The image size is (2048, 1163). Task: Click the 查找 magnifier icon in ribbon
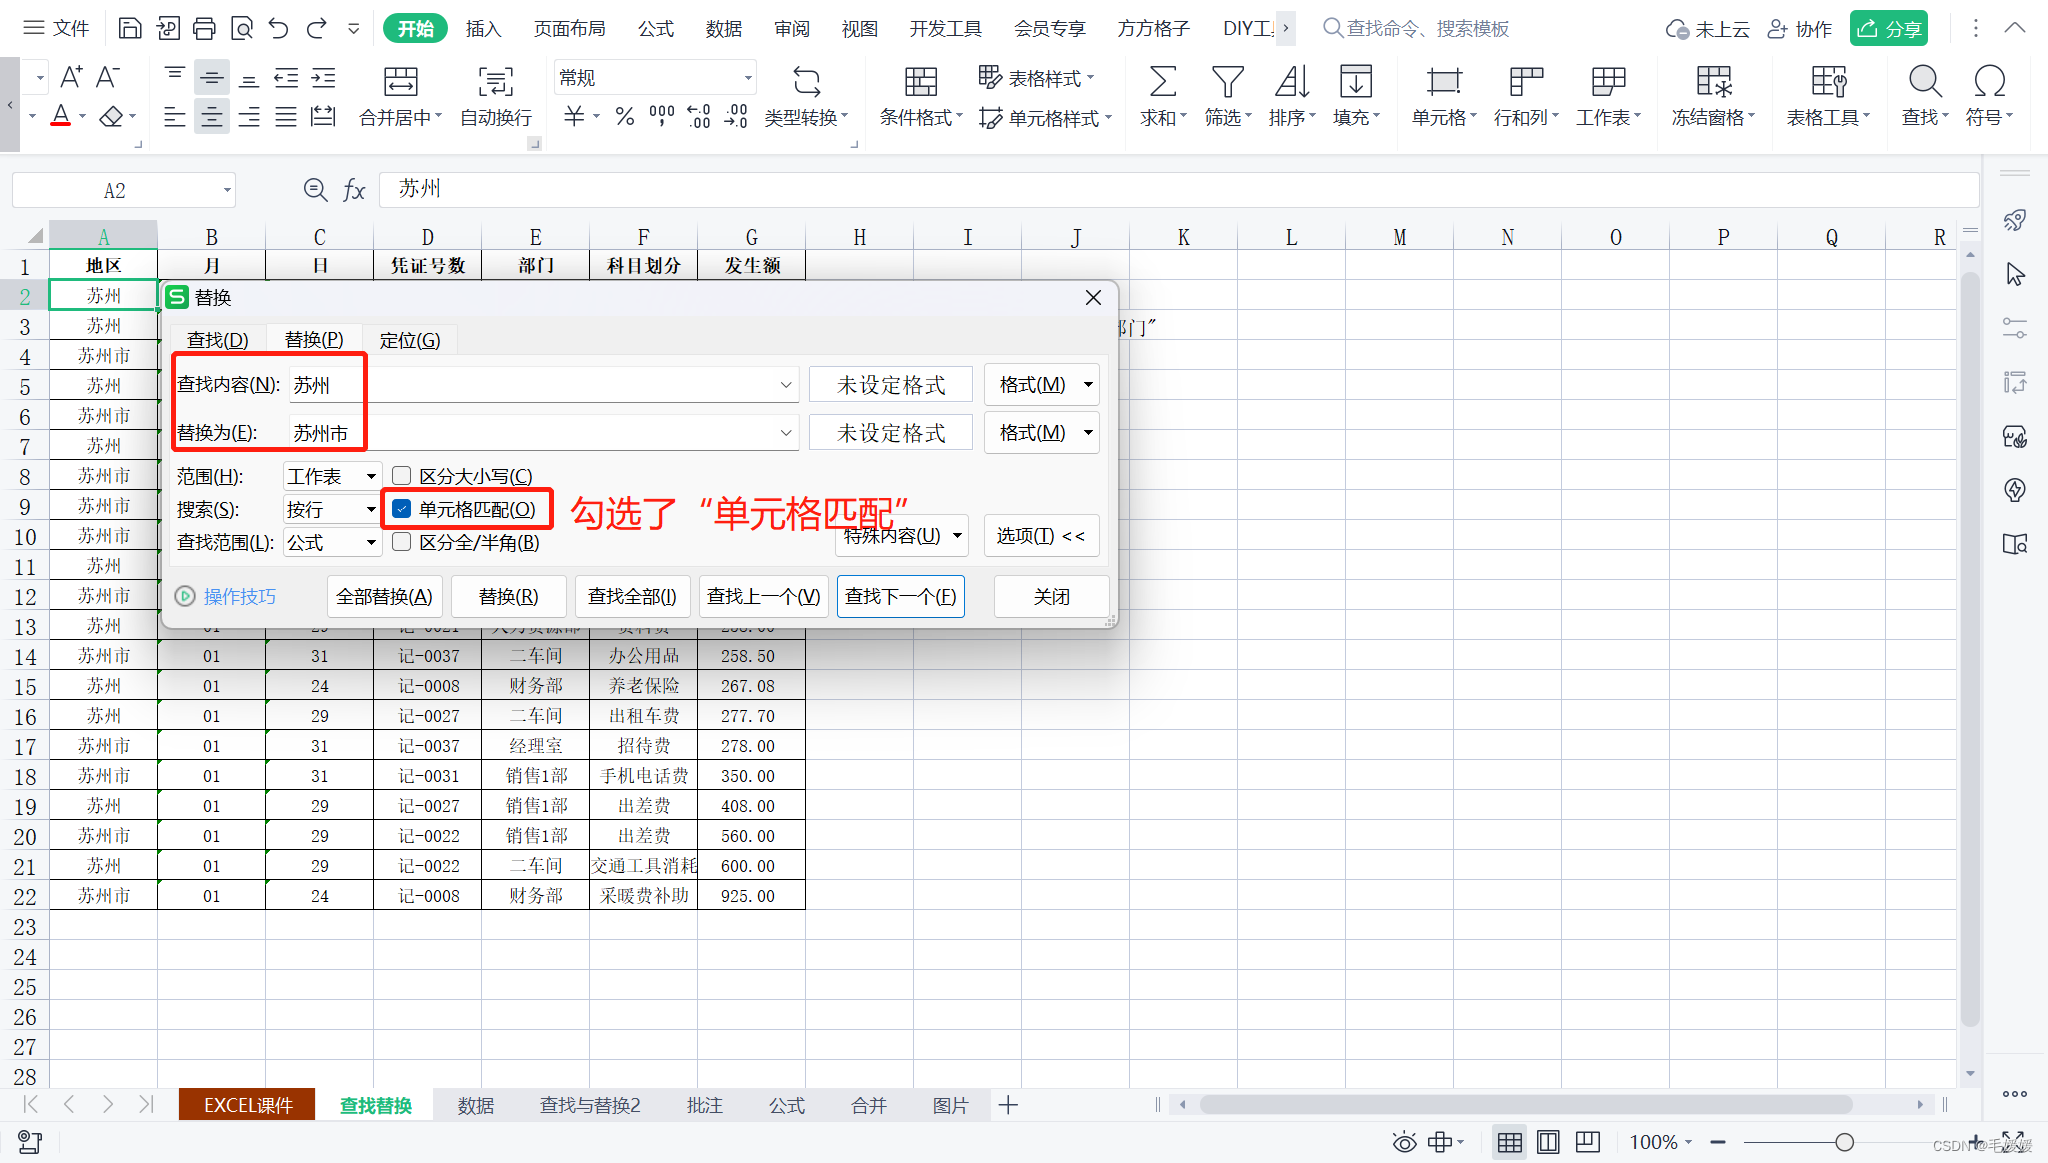click(x=1924, y=82)
